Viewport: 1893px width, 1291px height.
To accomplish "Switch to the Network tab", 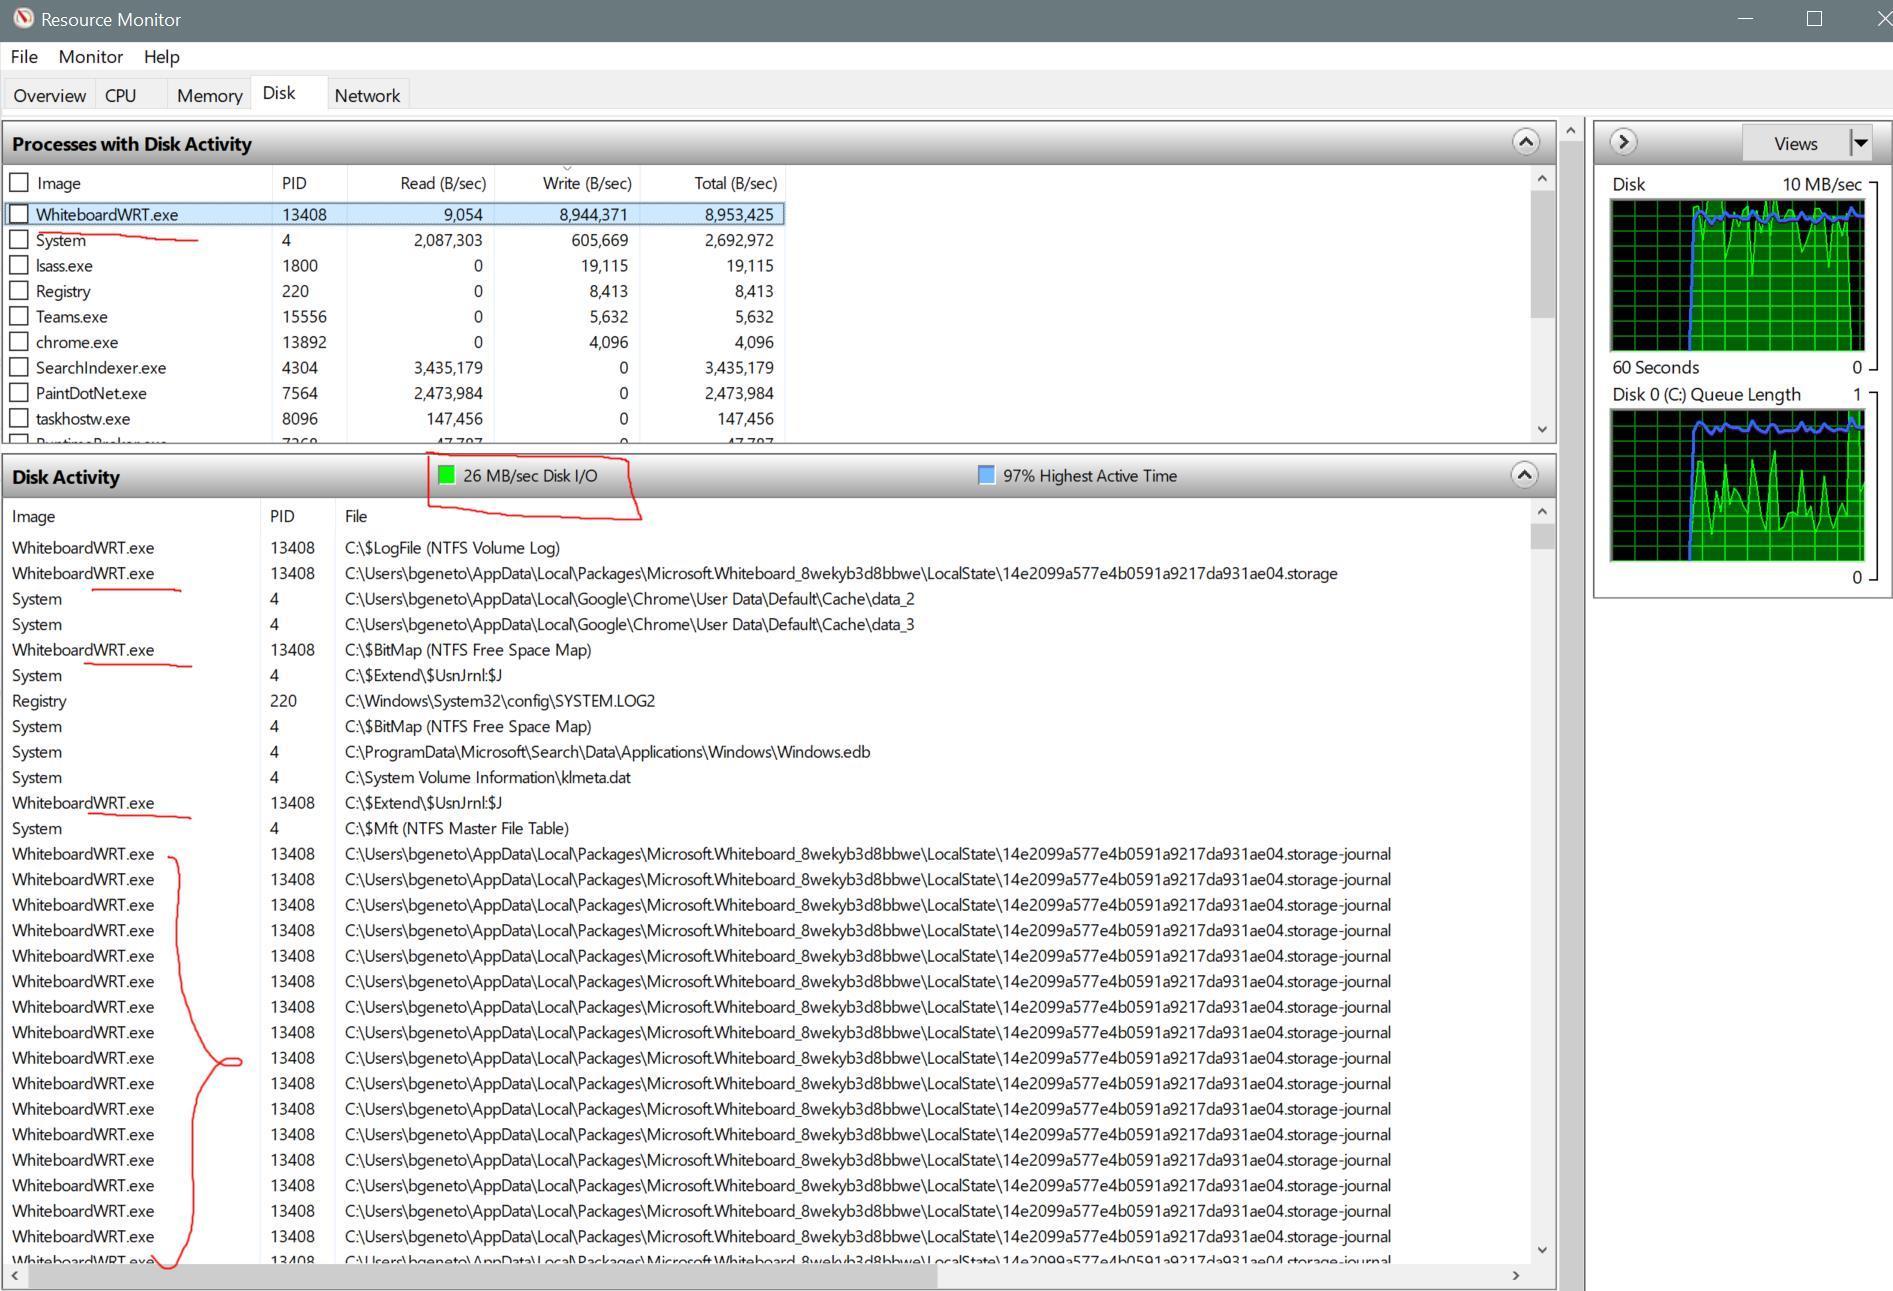I will click(x=367, y=95).
